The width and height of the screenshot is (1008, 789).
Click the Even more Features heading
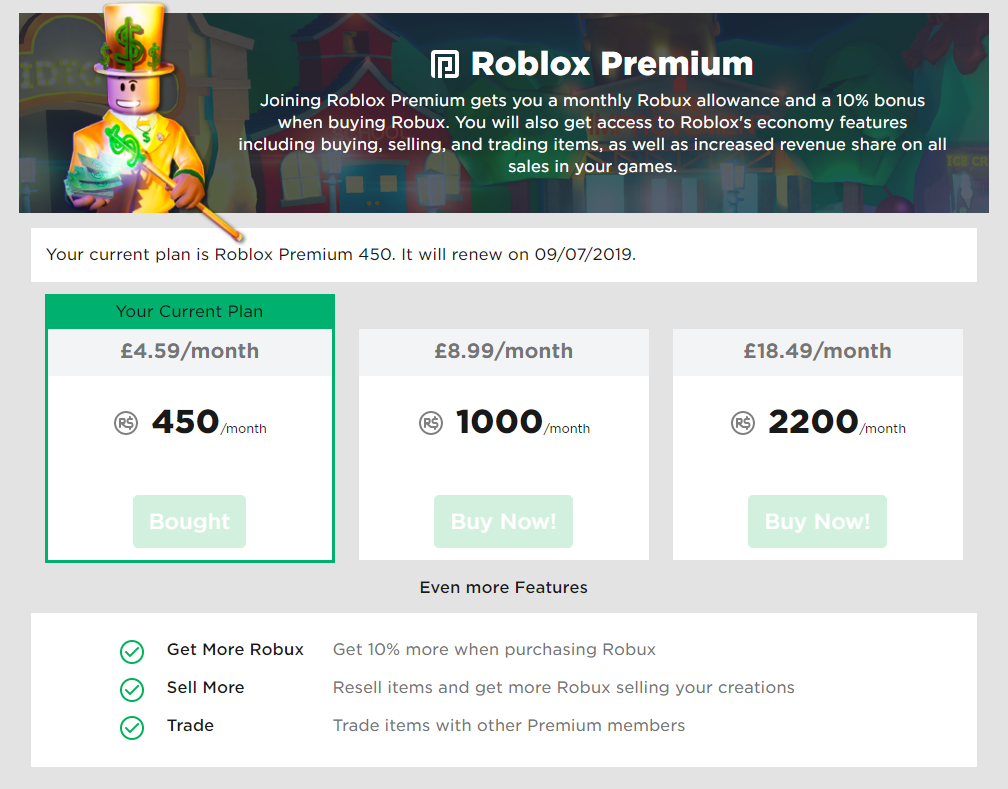(504, 588)
